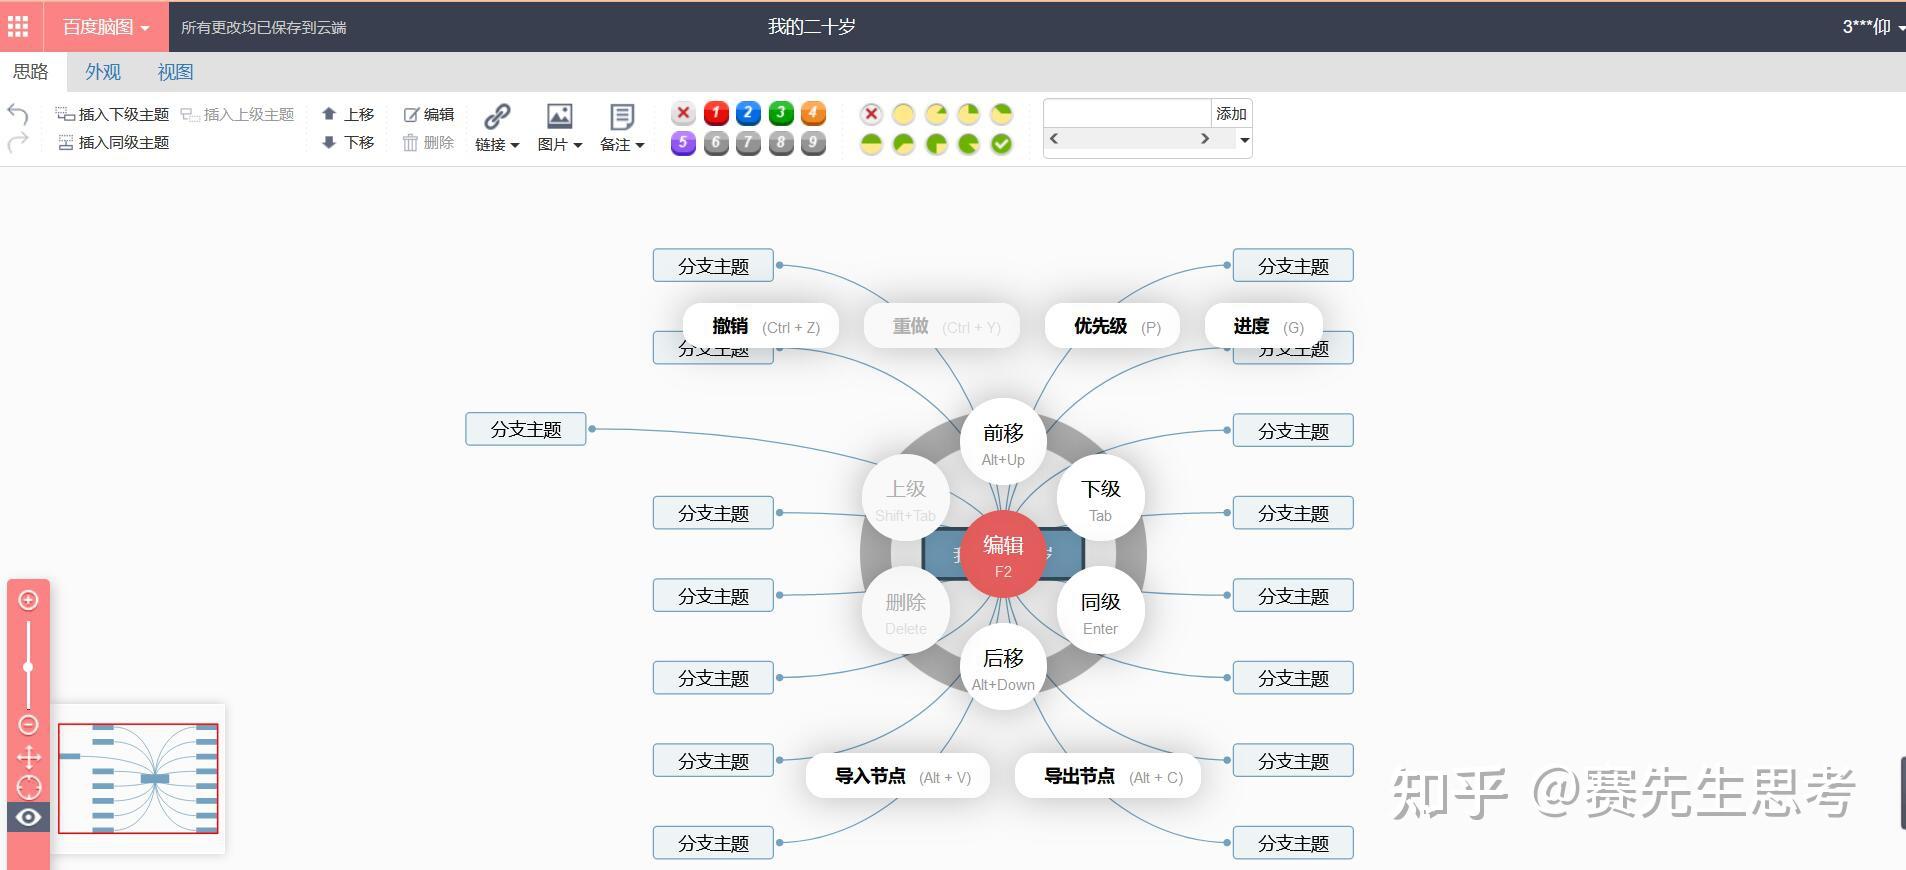This screenshot has height=870, width=1906.
Task: Choose 删除 Delete in radial menu
Action: [x=905, y=611]
